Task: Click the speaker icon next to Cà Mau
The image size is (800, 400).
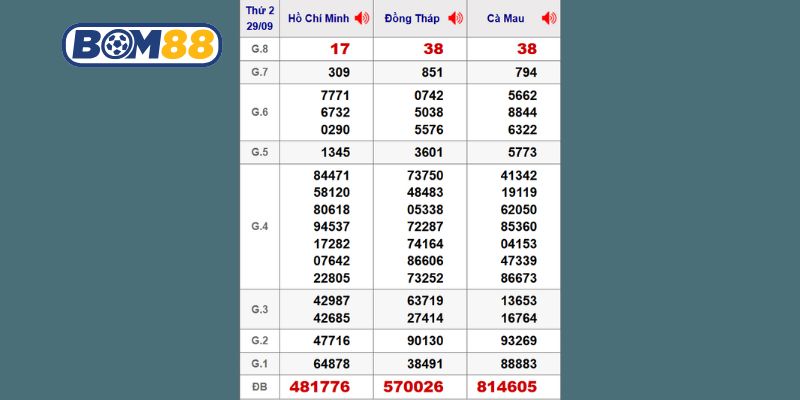Action: [549, 18]
